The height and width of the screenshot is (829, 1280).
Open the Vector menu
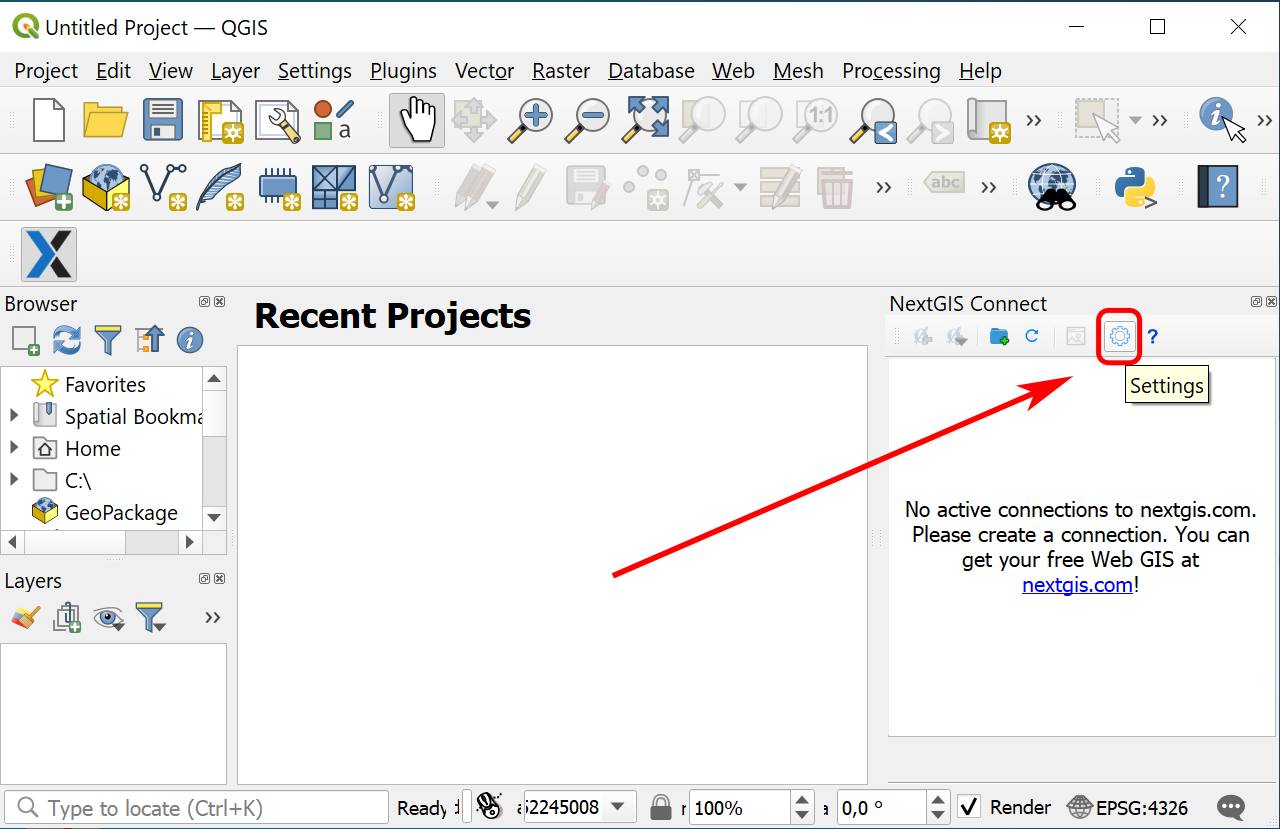[x=484, y=71]
